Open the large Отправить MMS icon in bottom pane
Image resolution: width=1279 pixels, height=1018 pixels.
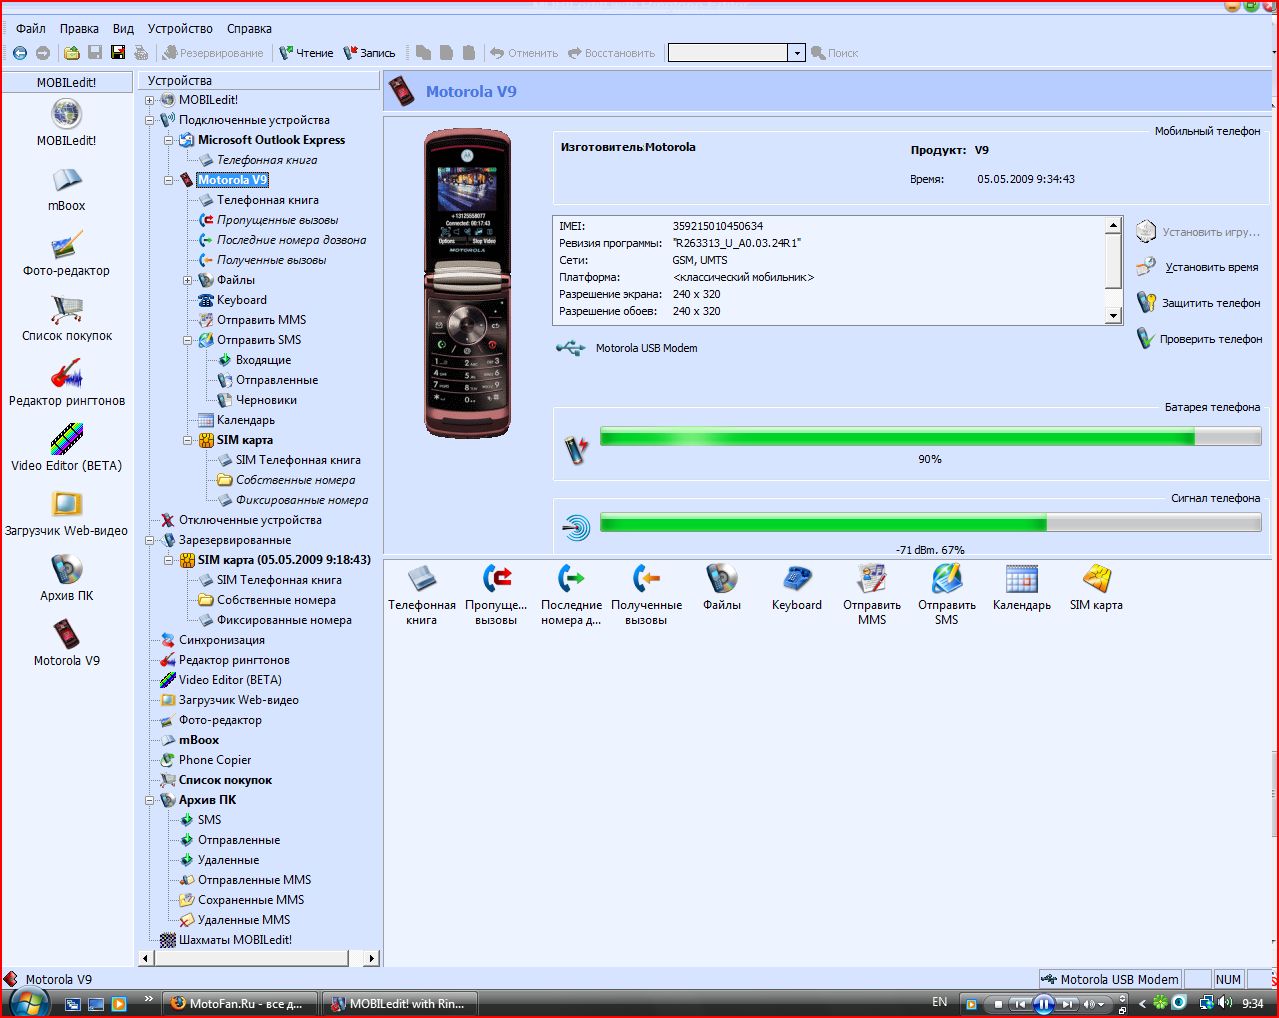872,579
